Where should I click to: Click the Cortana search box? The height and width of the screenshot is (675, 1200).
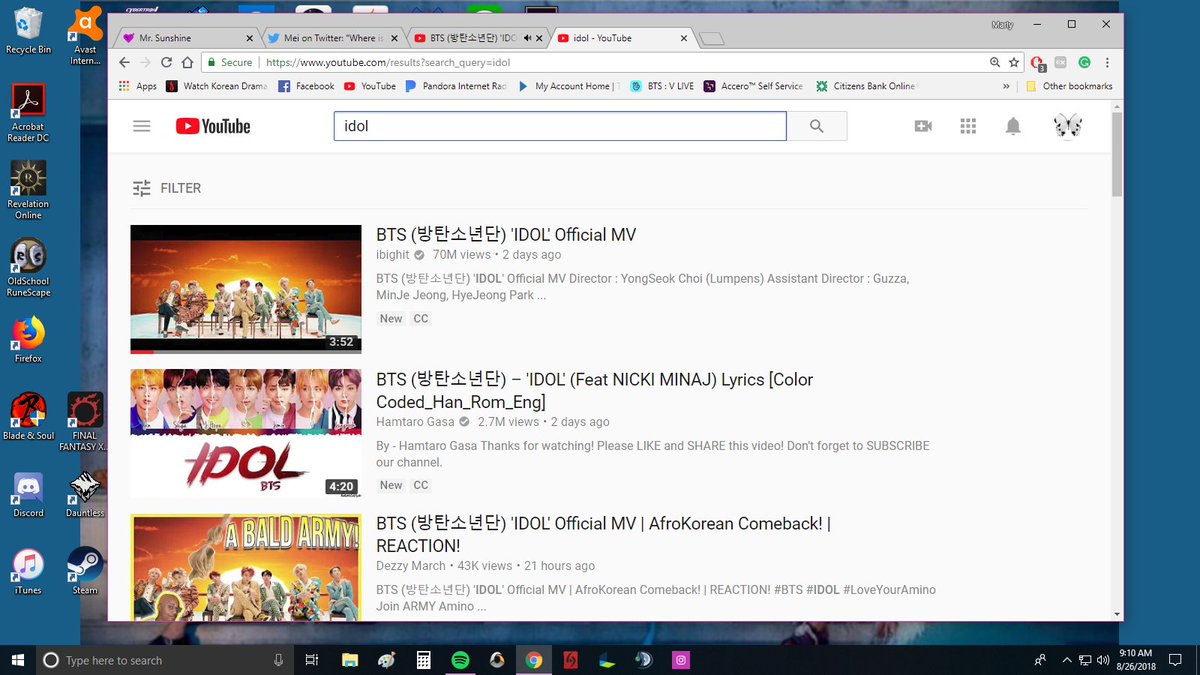coord(165,660)
